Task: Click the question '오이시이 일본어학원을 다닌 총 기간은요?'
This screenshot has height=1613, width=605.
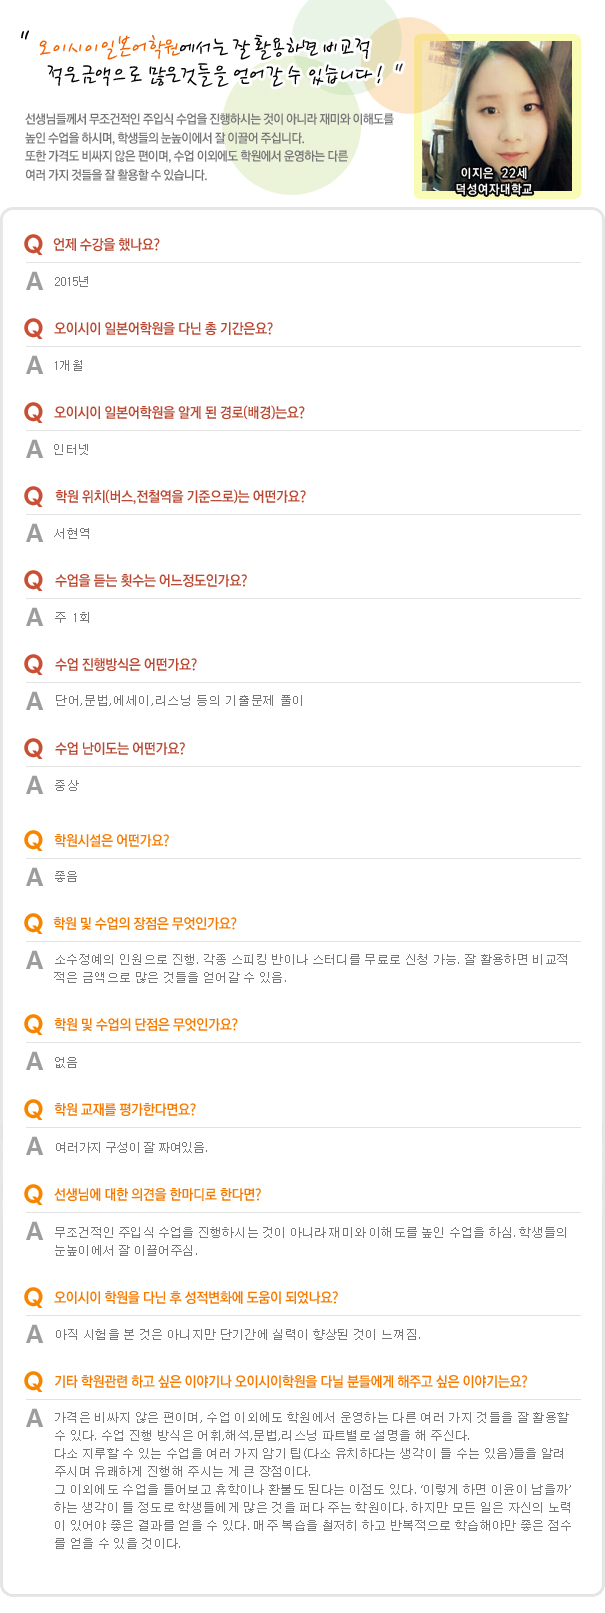Action: coord(163,329)
